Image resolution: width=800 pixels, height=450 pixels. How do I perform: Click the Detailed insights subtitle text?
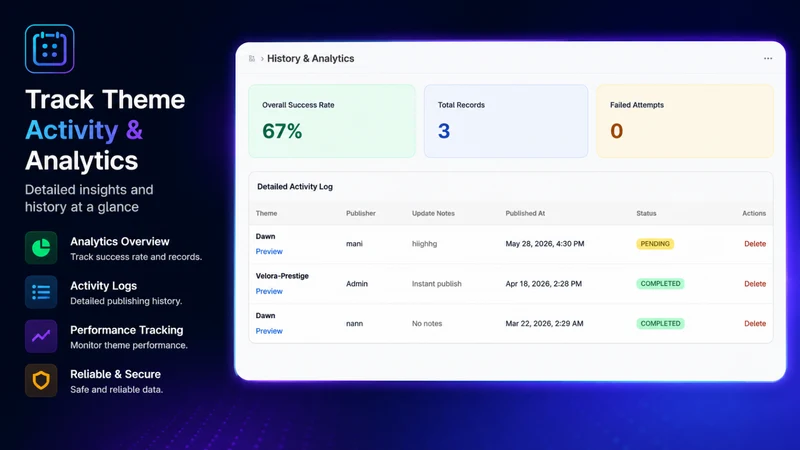pos(89,198)
